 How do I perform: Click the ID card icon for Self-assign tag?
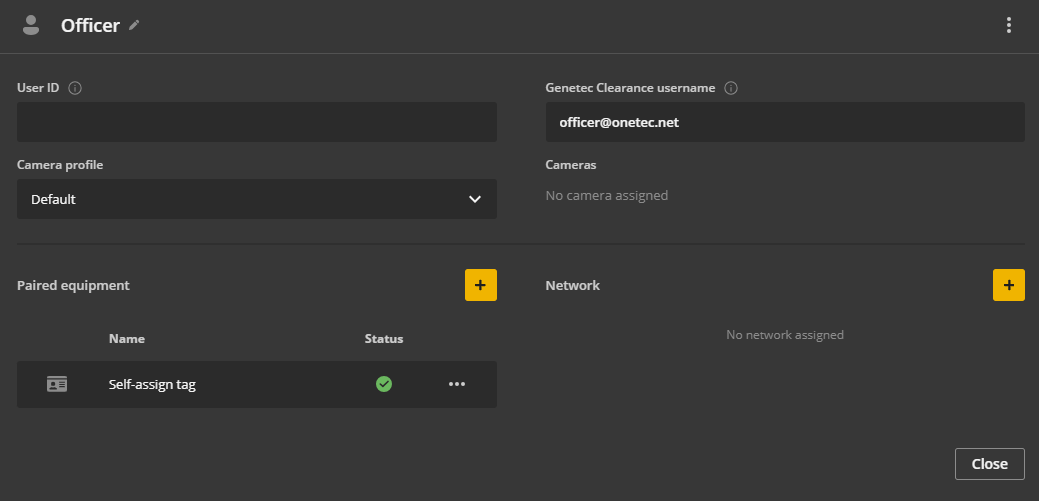coord(57,384)
